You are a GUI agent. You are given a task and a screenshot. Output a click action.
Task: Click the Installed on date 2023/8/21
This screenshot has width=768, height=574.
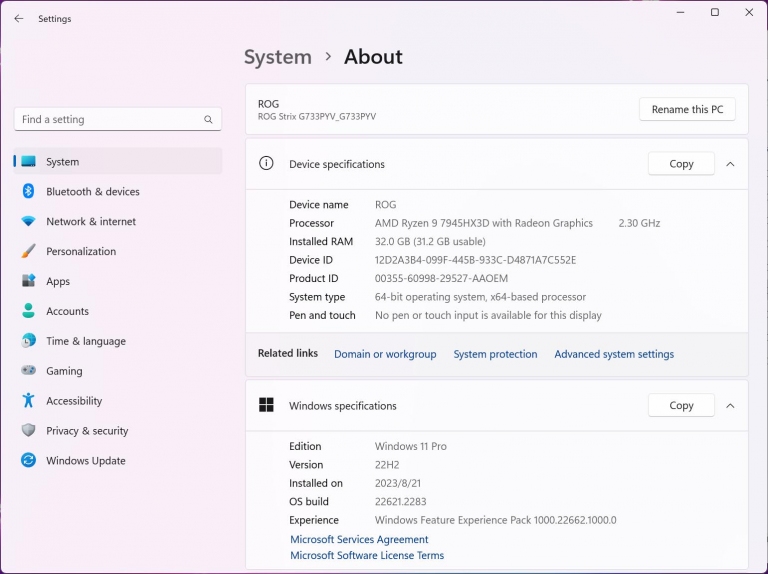(398, 483)
